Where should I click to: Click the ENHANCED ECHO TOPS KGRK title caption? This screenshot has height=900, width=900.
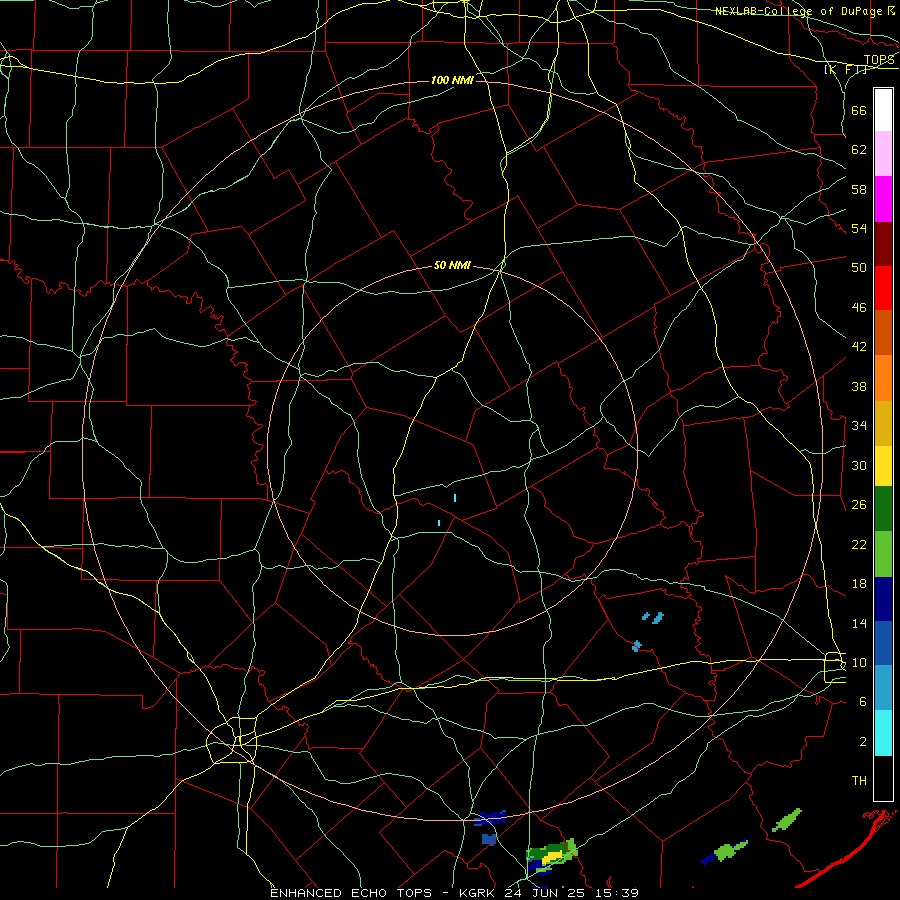(454, 893)
